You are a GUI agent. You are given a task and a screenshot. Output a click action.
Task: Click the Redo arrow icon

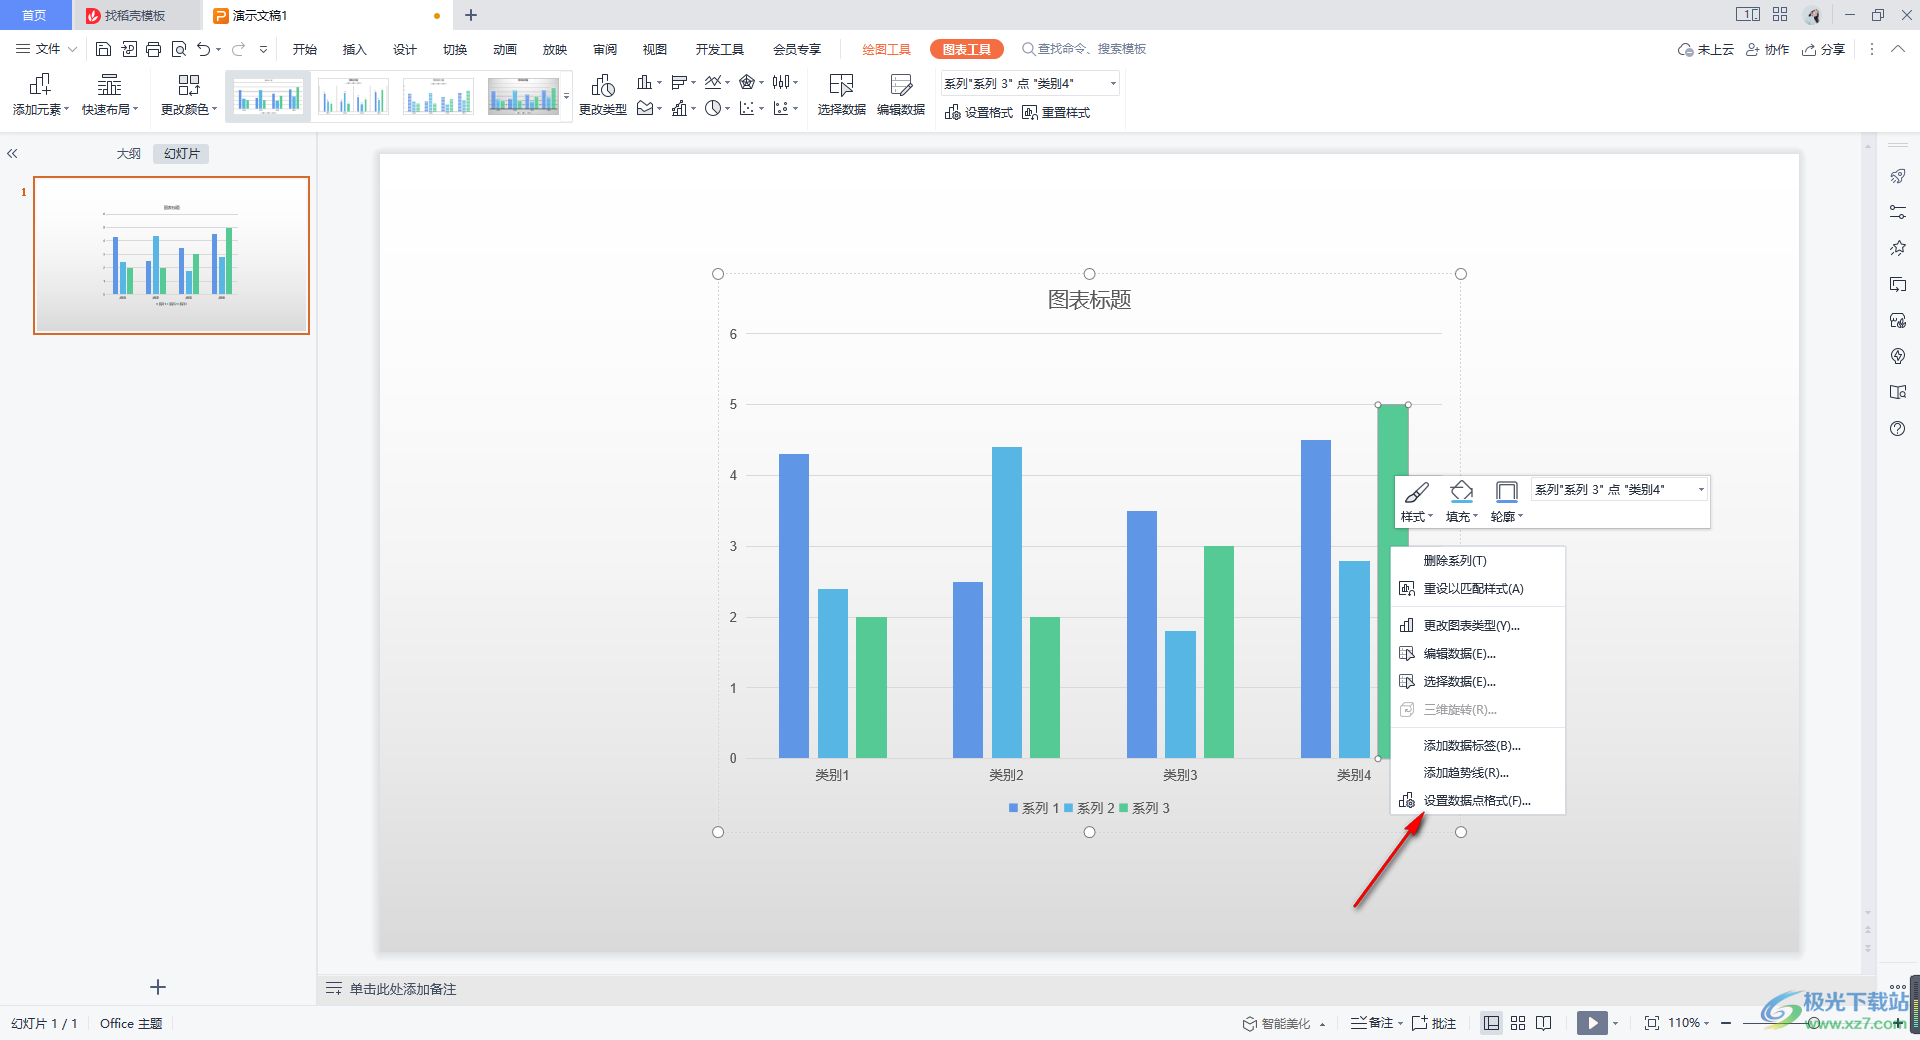click(238, 49)
